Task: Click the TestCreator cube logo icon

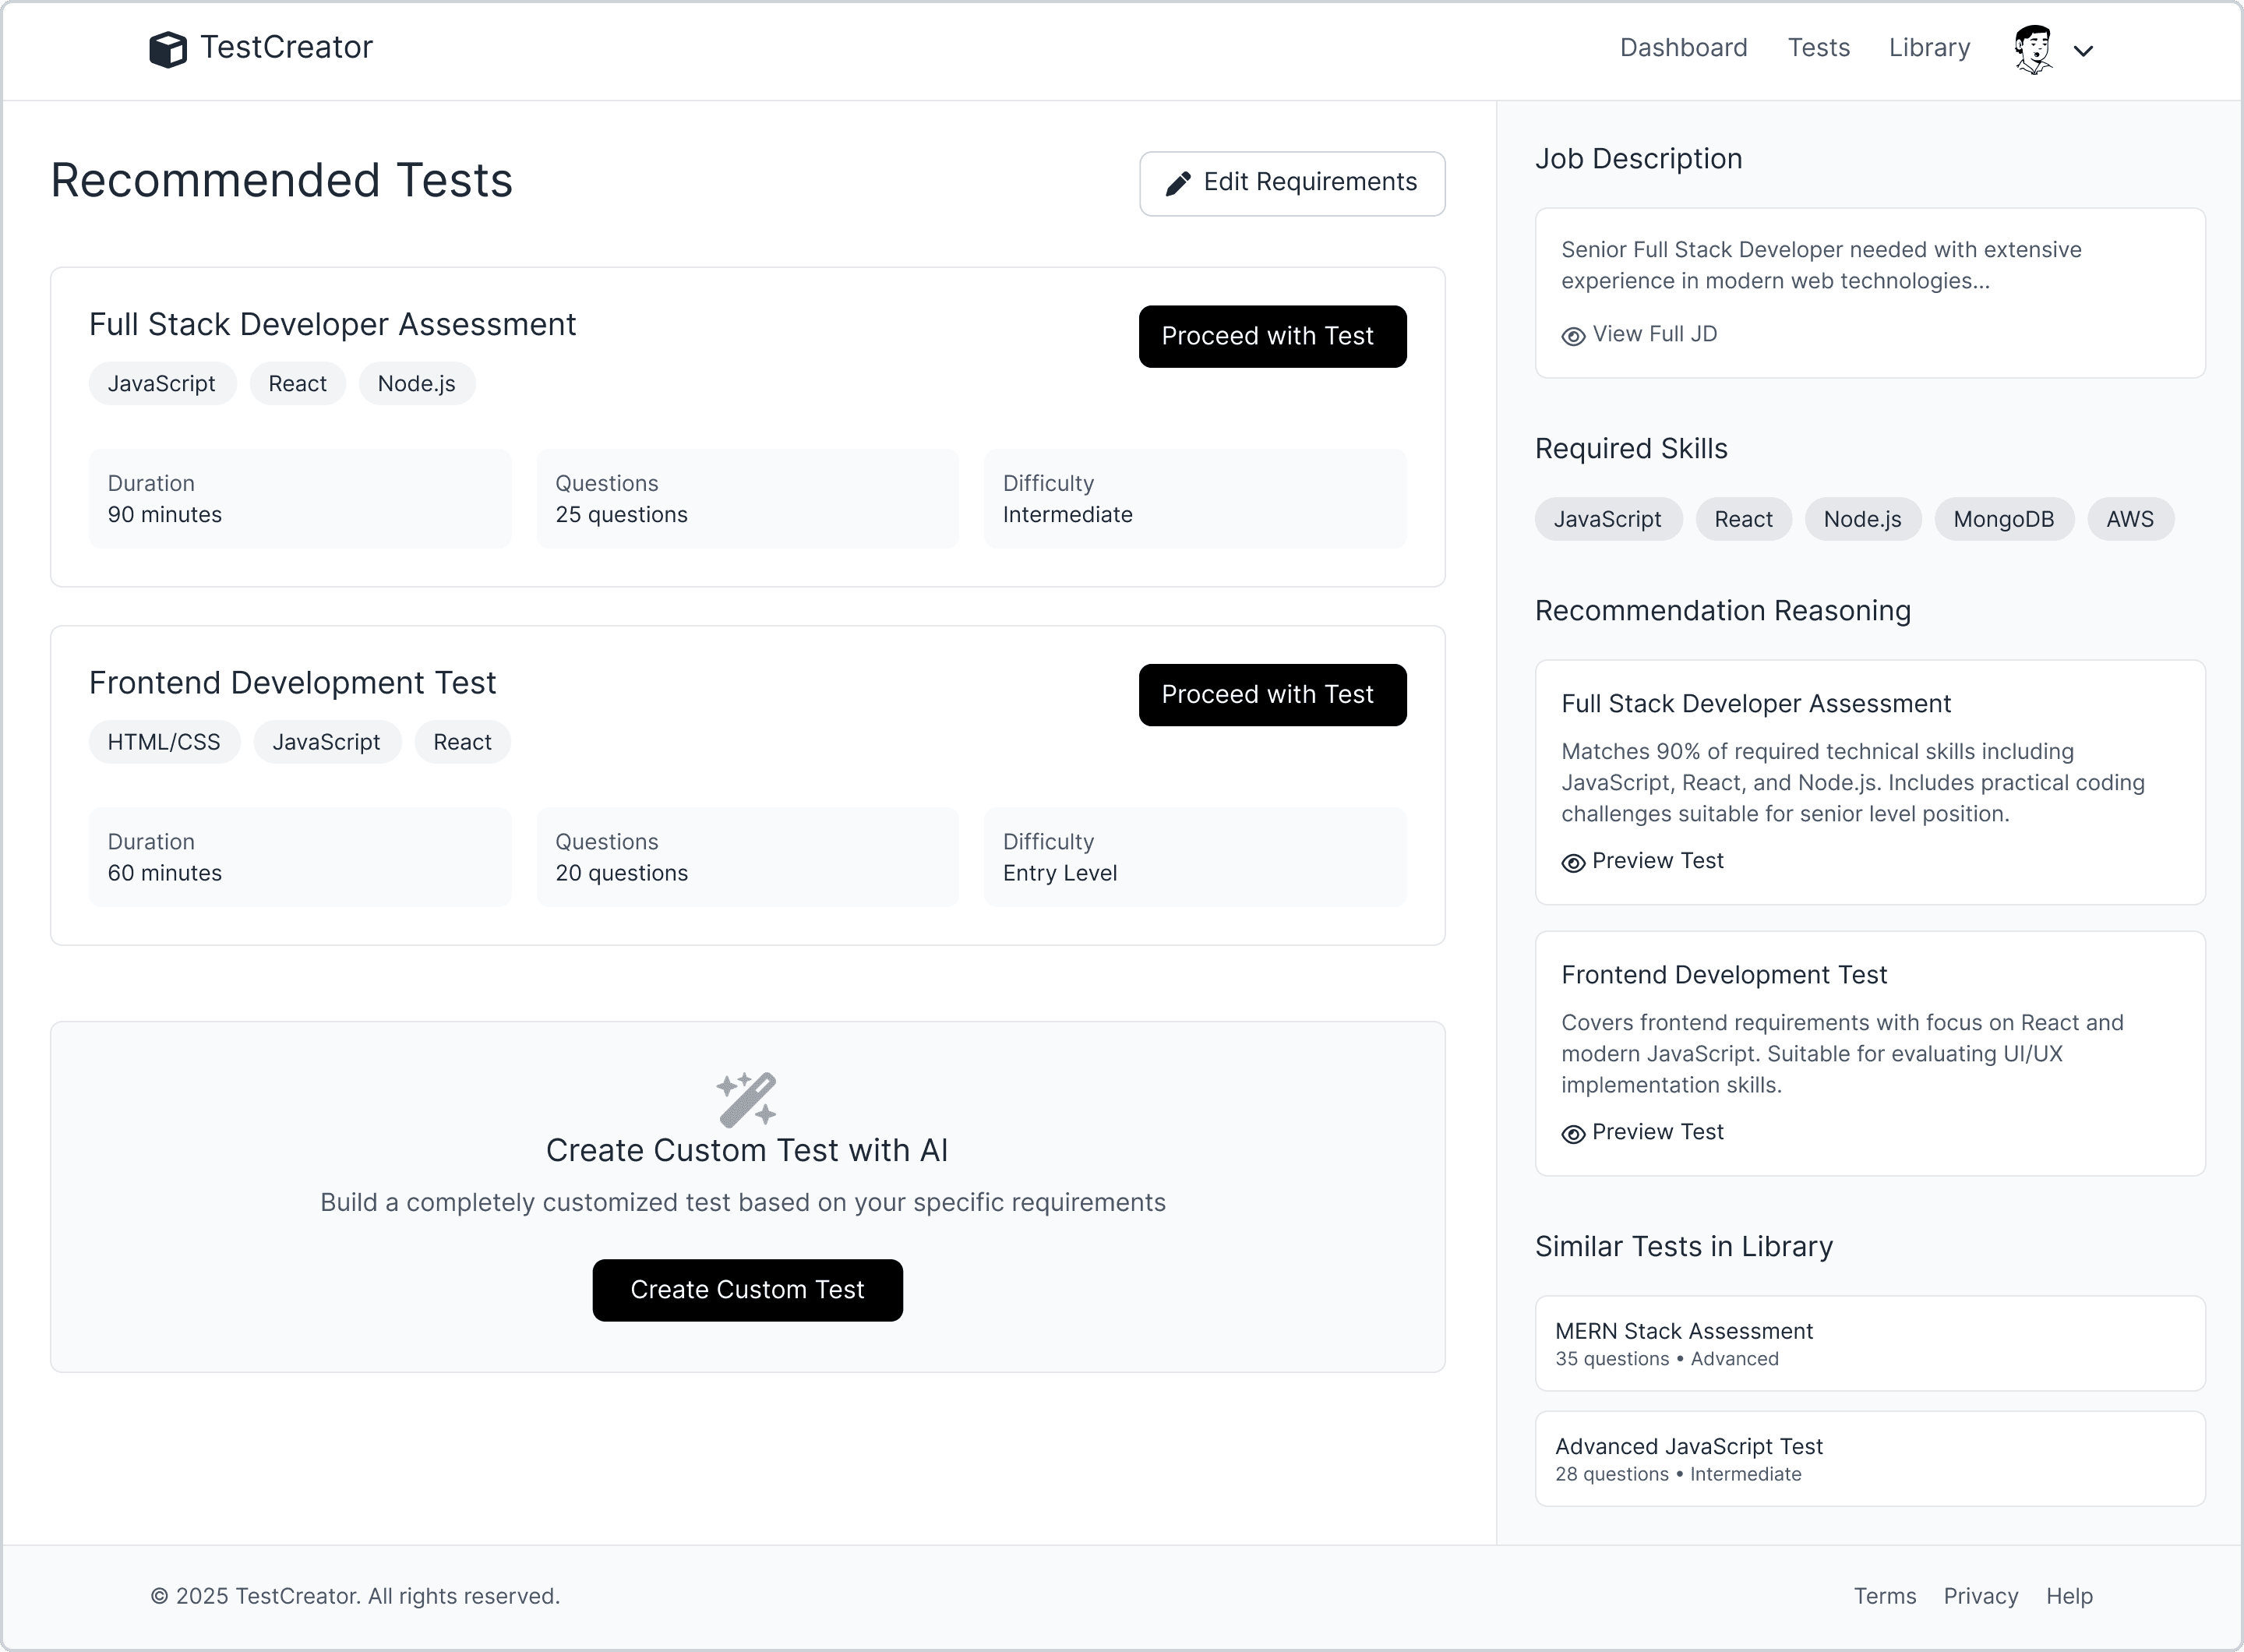Action: point(168,49)
